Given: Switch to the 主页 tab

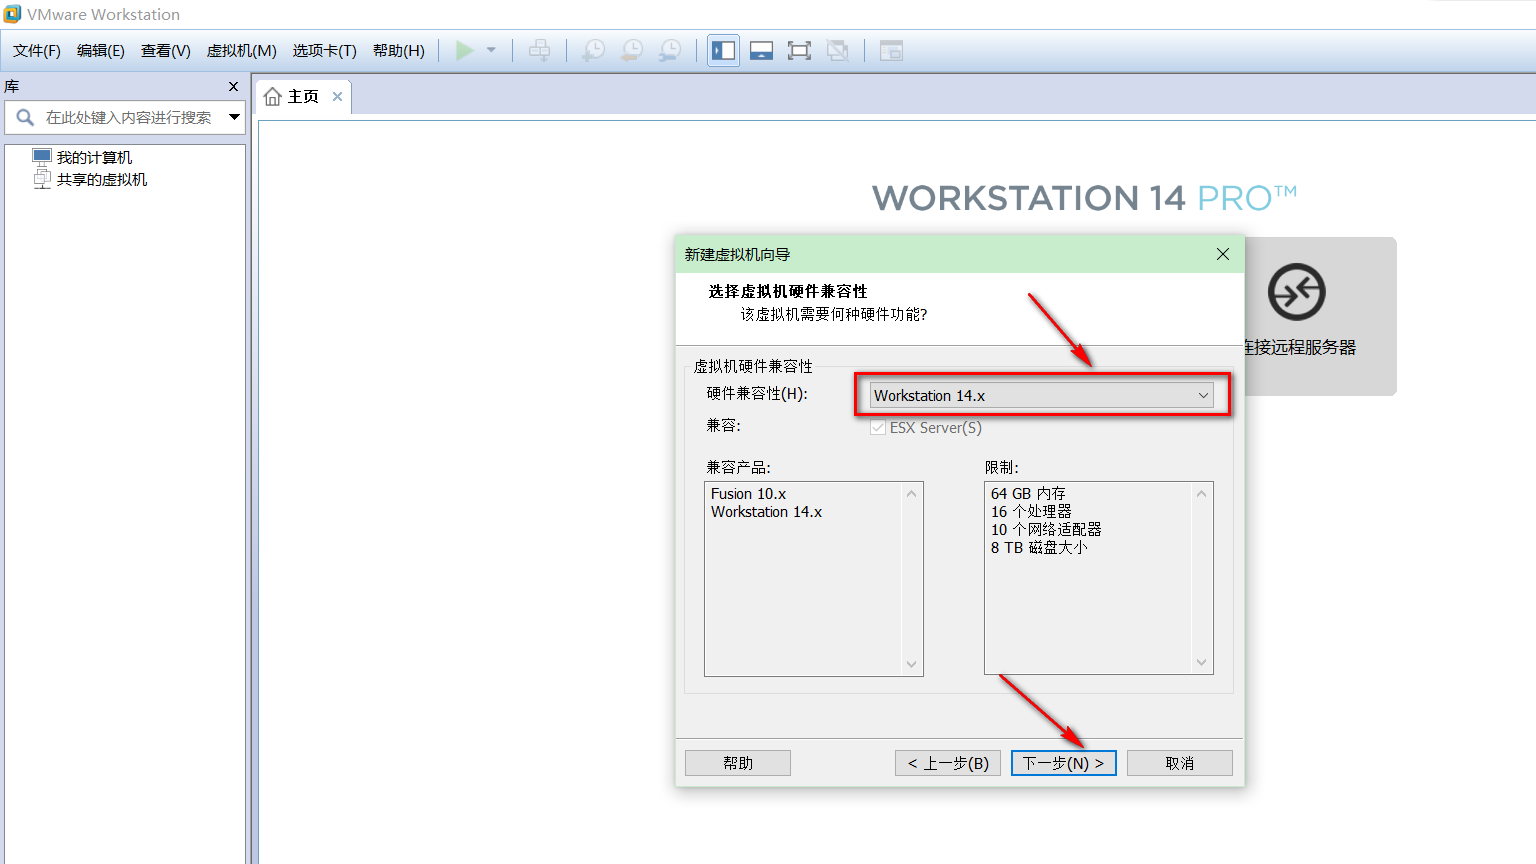Looking at the screenshot, I should tap(300, 96).
